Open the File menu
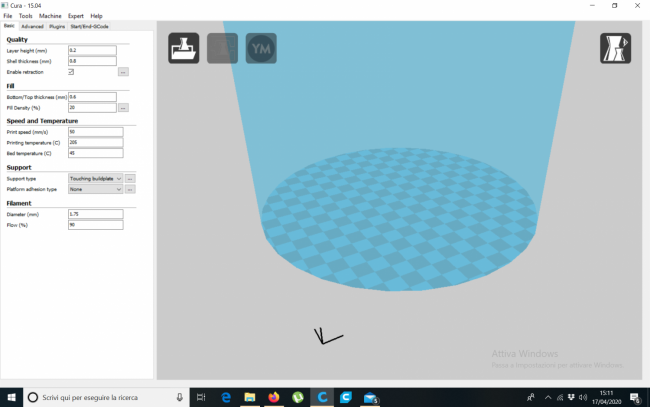Screen dimensions: 650x407 click(x=7, y=16)
